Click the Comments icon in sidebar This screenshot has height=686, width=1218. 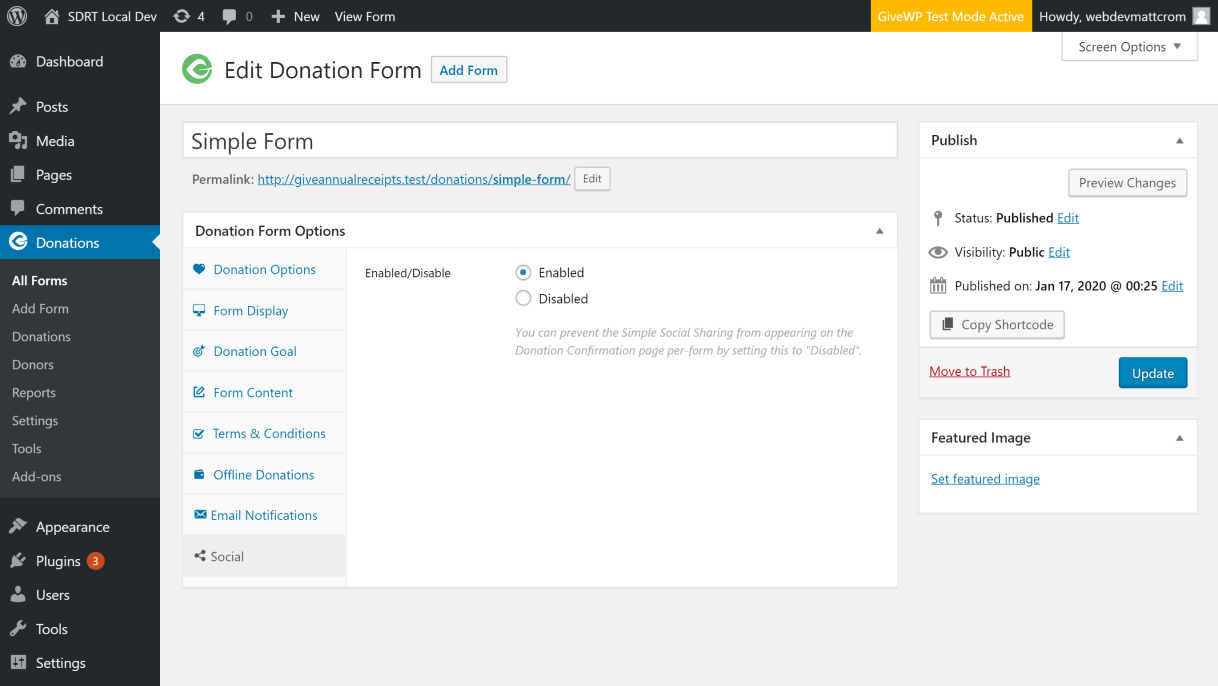(18, 208)
